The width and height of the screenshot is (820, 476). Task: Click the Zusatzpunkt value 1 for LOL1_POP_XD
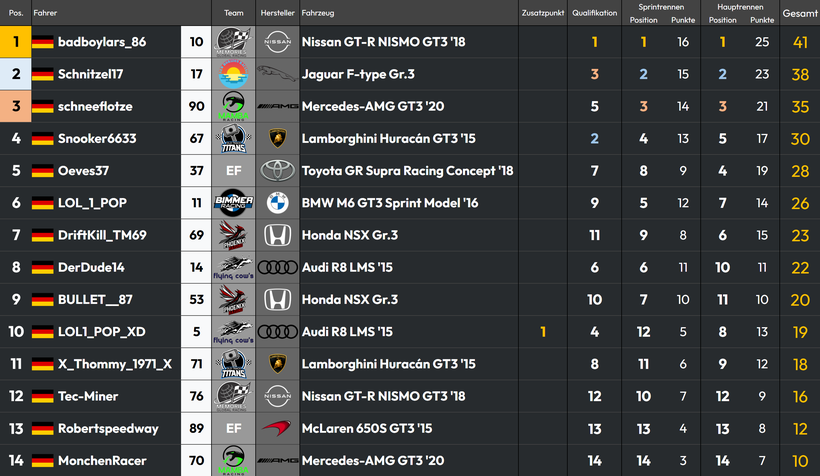pyautogui.click(x=543, y=332)
